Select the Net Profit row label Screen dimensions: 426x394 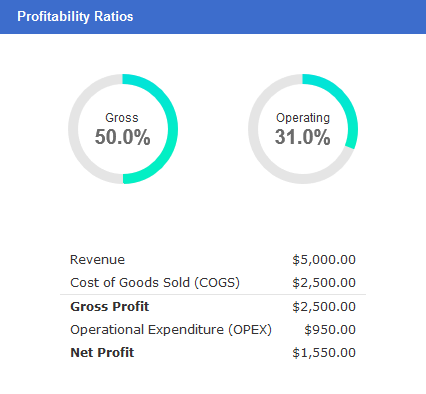102,353
